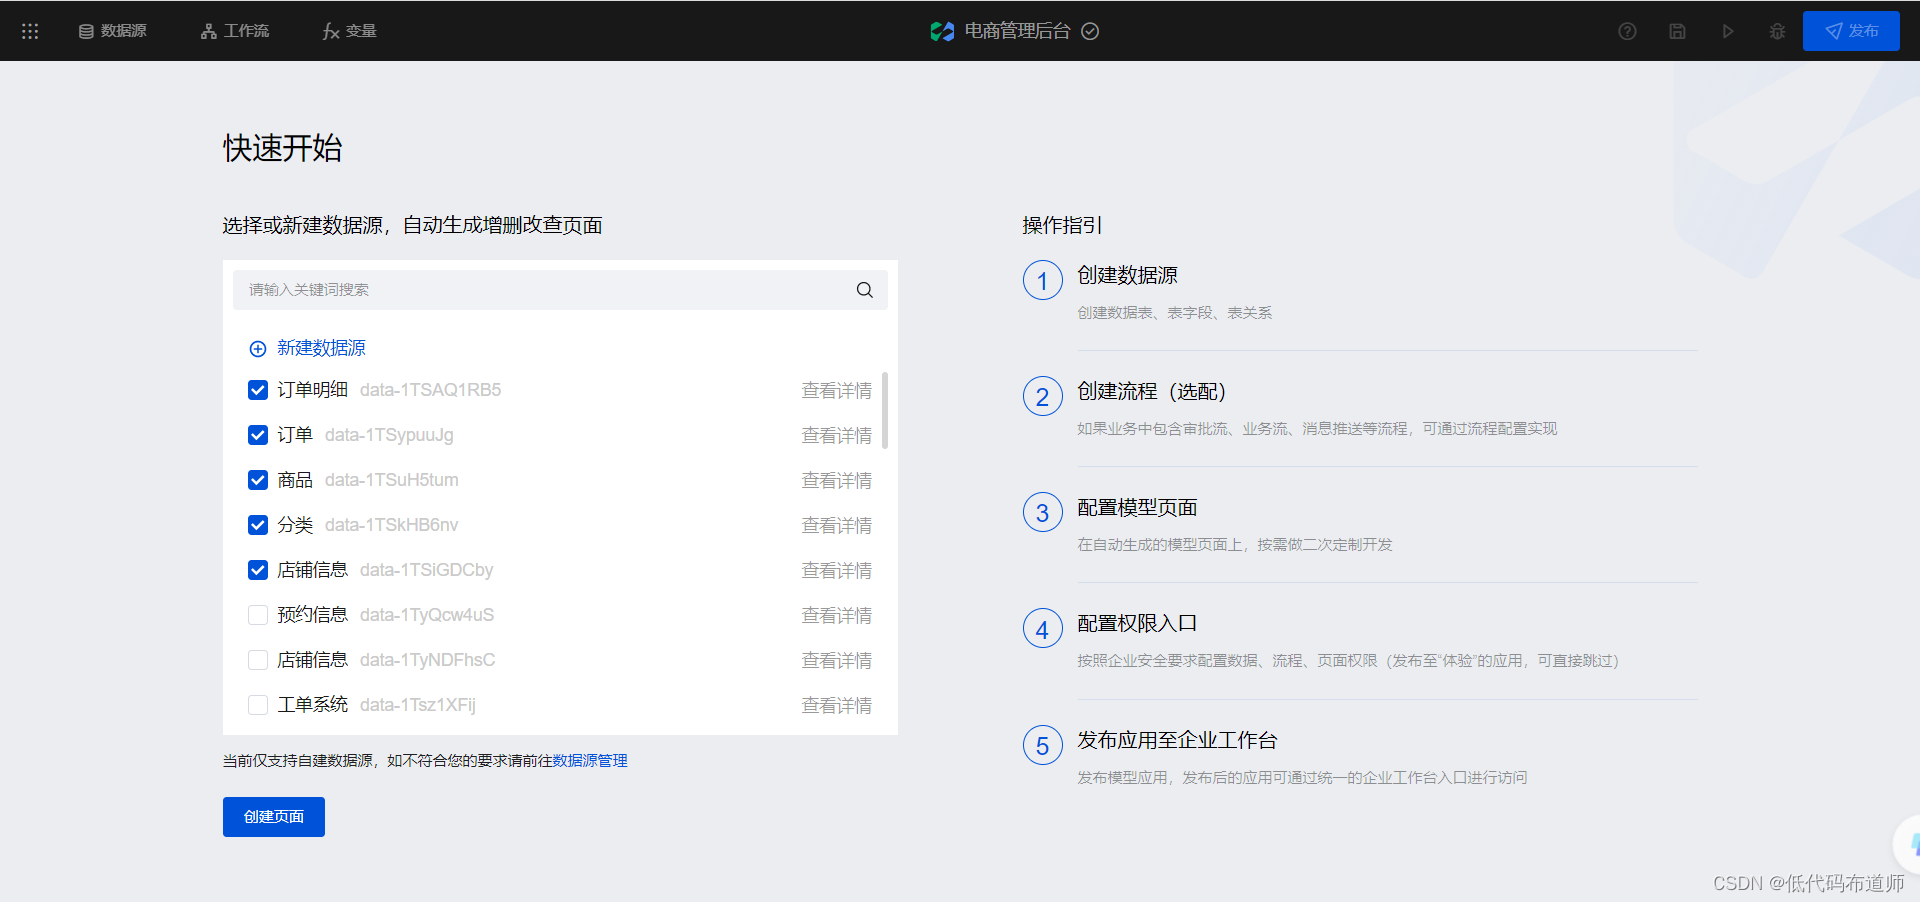1920x902 pixels.
Task: Check the 店铺信息 data-1TyNDFhsC checkbox
Action: point(258,660)
